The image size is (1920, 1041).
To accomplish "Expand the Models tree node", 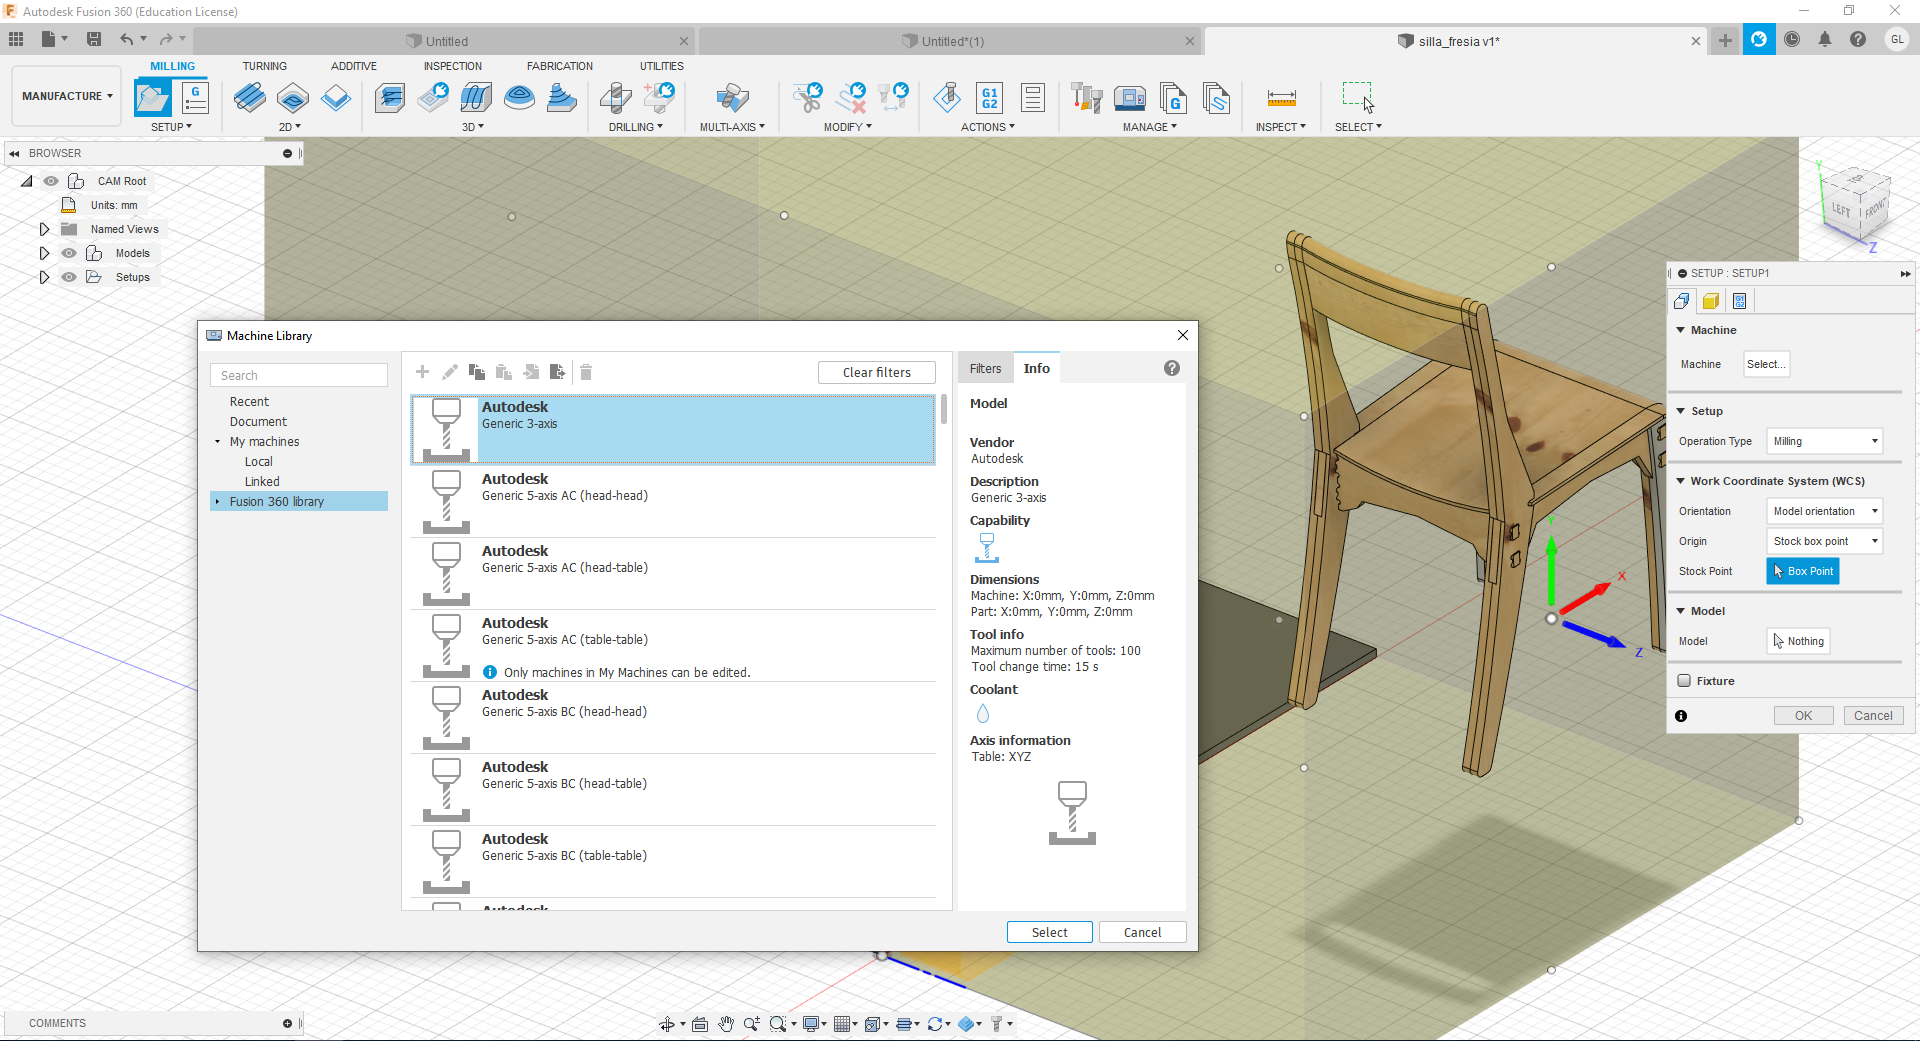I will [44, 253].
